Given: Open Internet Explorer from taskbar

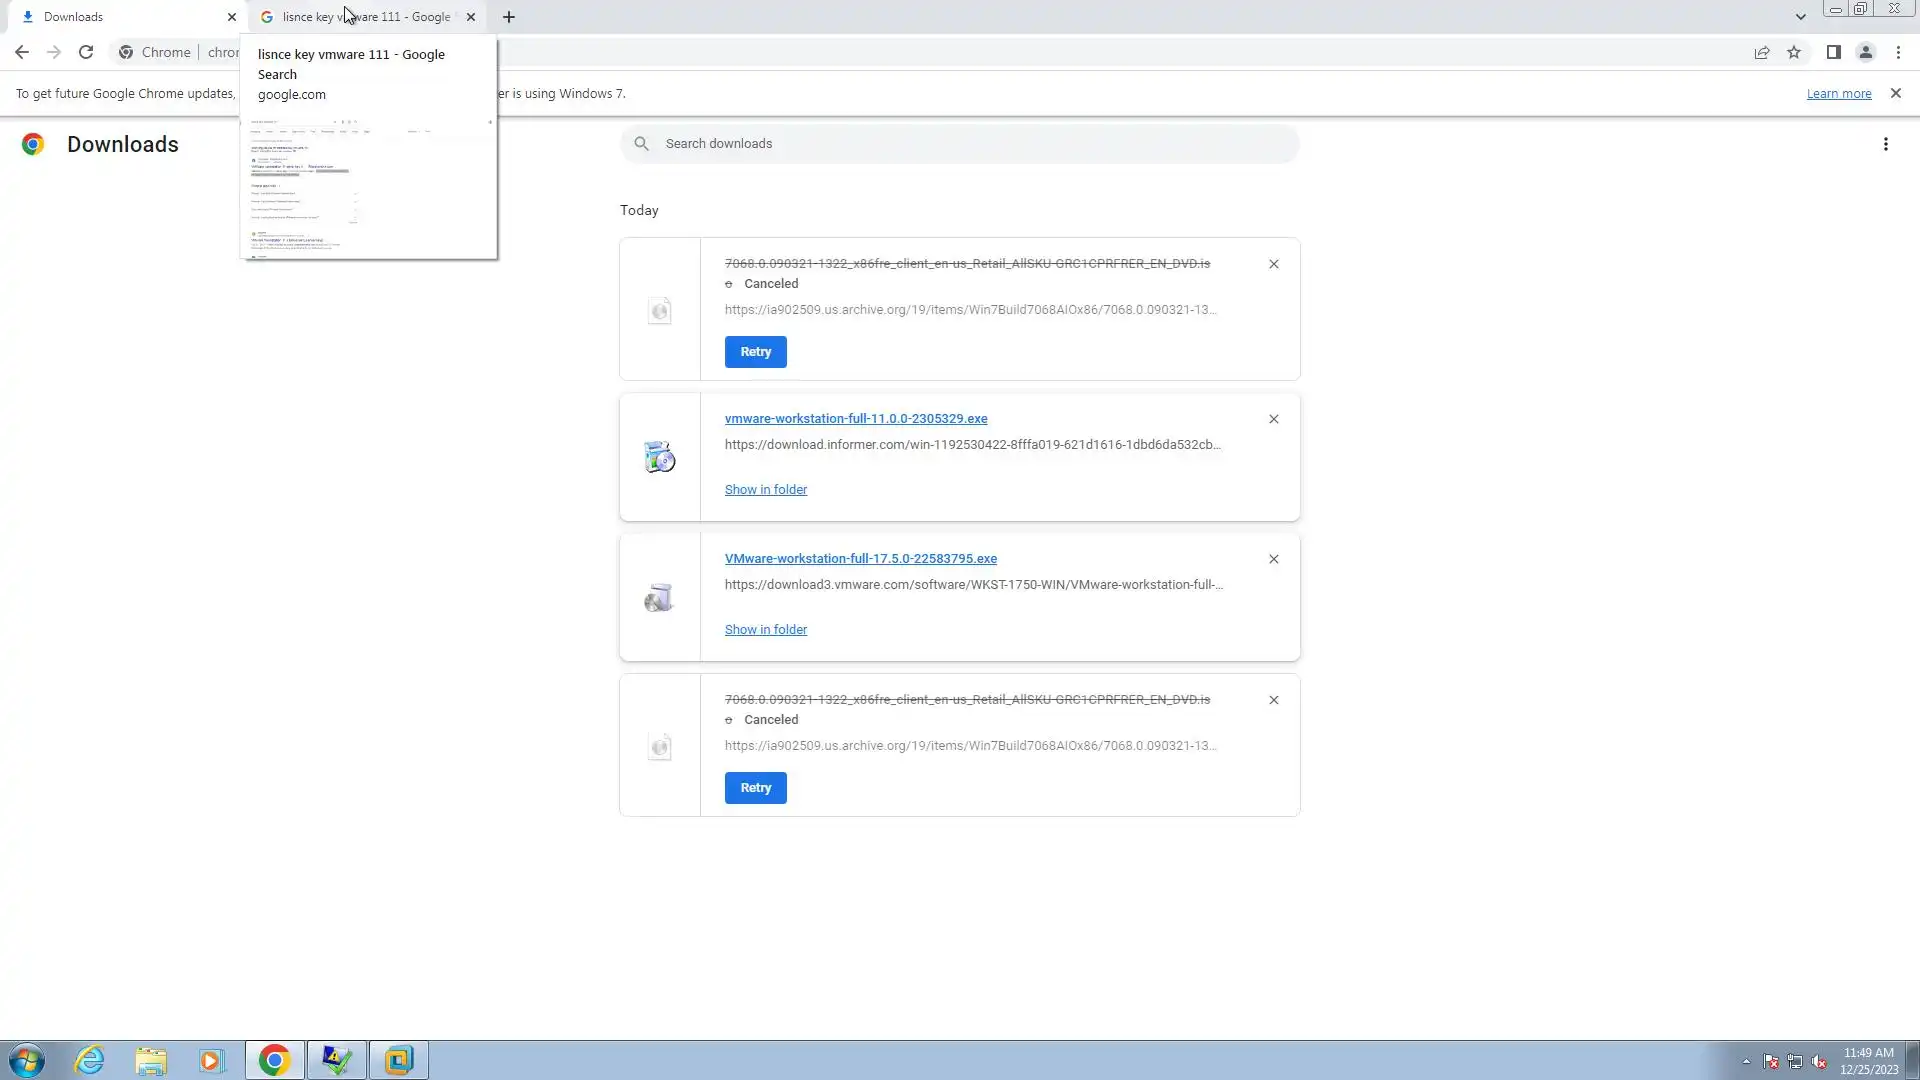Looking at the screenshot, I should (90, 1060).
